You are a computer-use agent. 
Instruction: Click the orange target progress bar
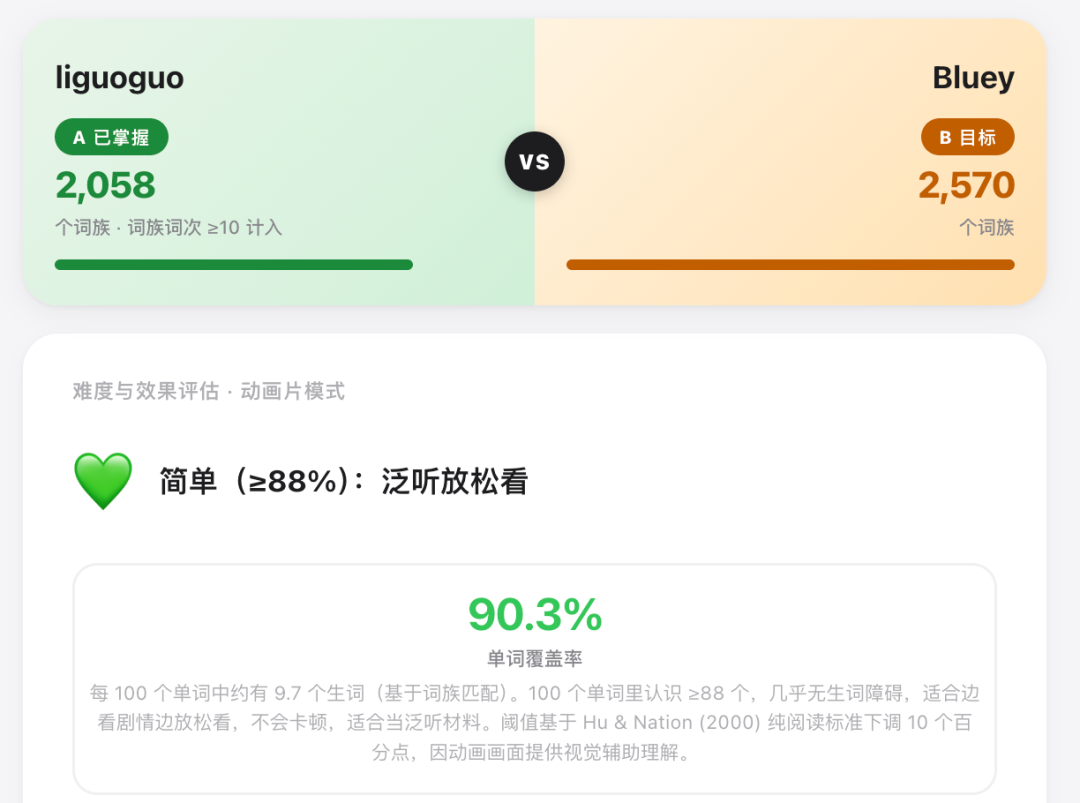[790, 265]
